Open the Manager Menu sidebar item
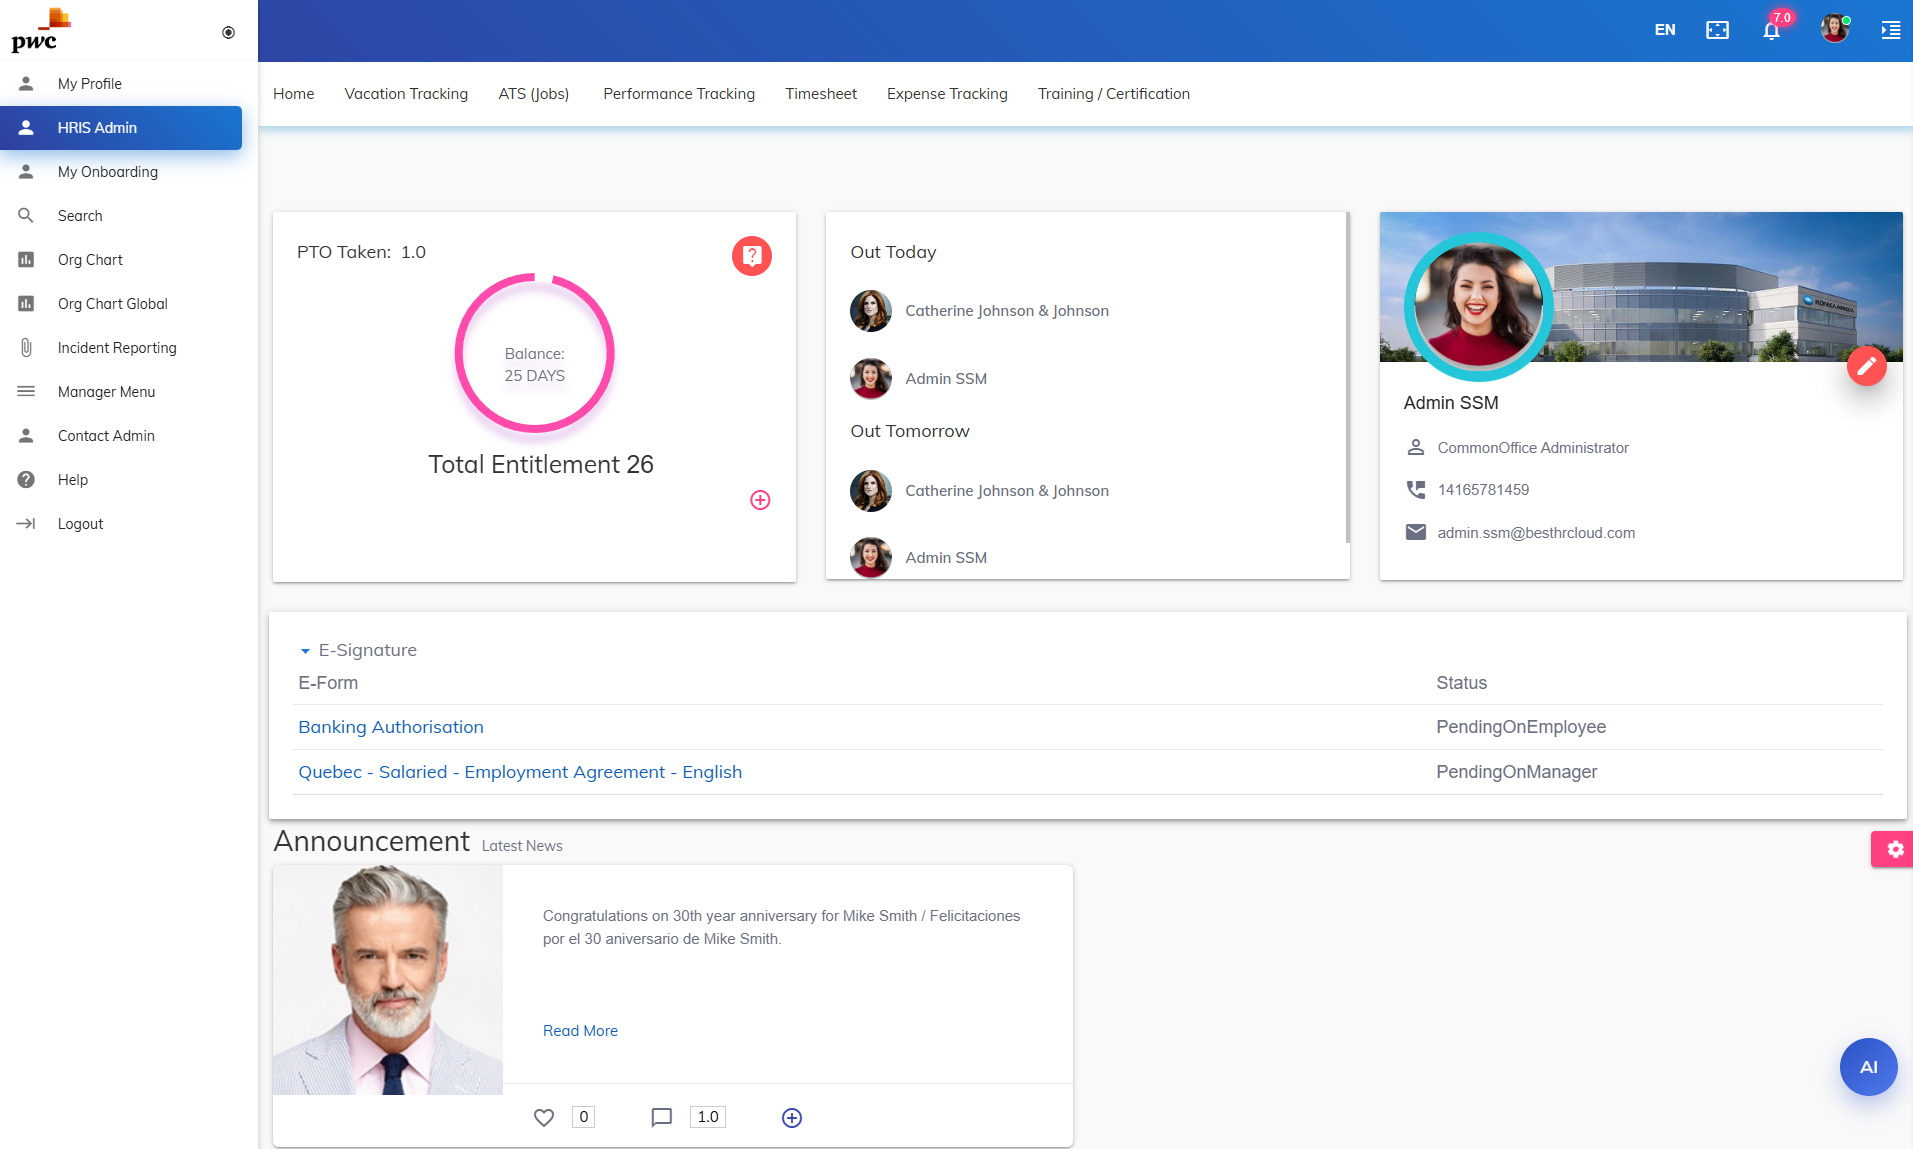Viewport: 1913px width, 1149px height. (105, 391)
